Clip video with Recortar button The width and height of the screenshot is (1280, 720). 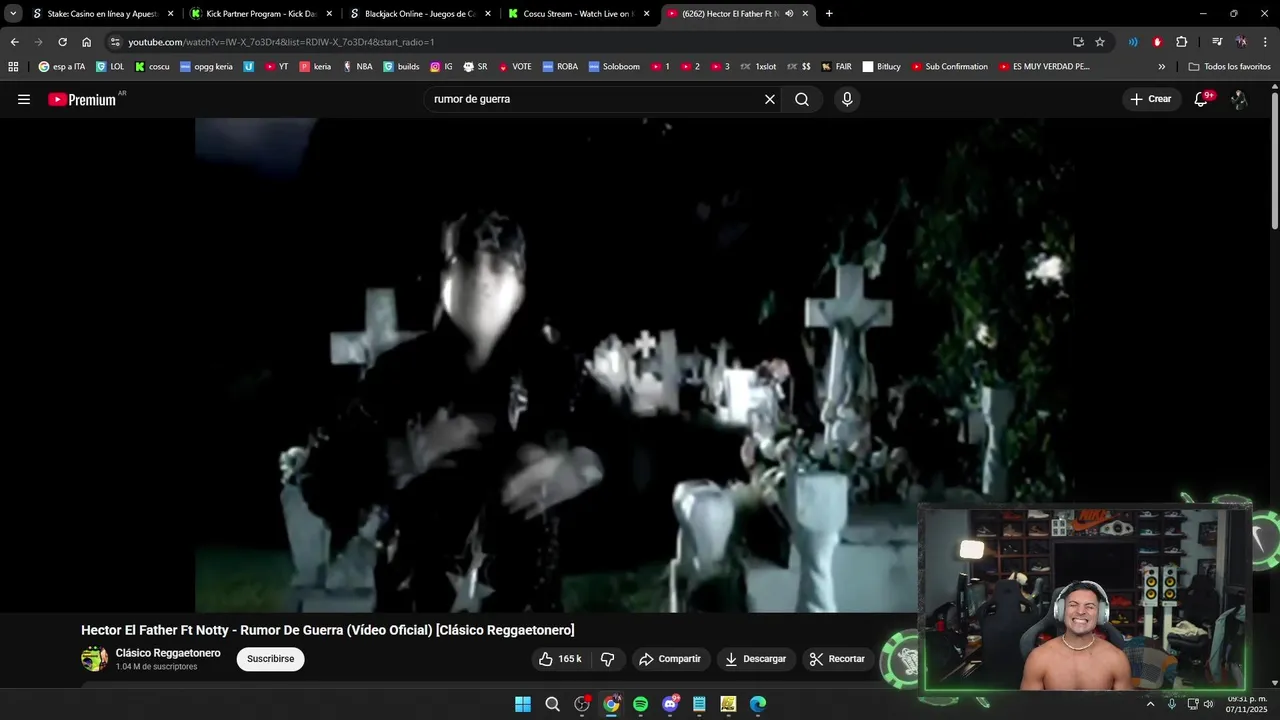coord(837,659)
